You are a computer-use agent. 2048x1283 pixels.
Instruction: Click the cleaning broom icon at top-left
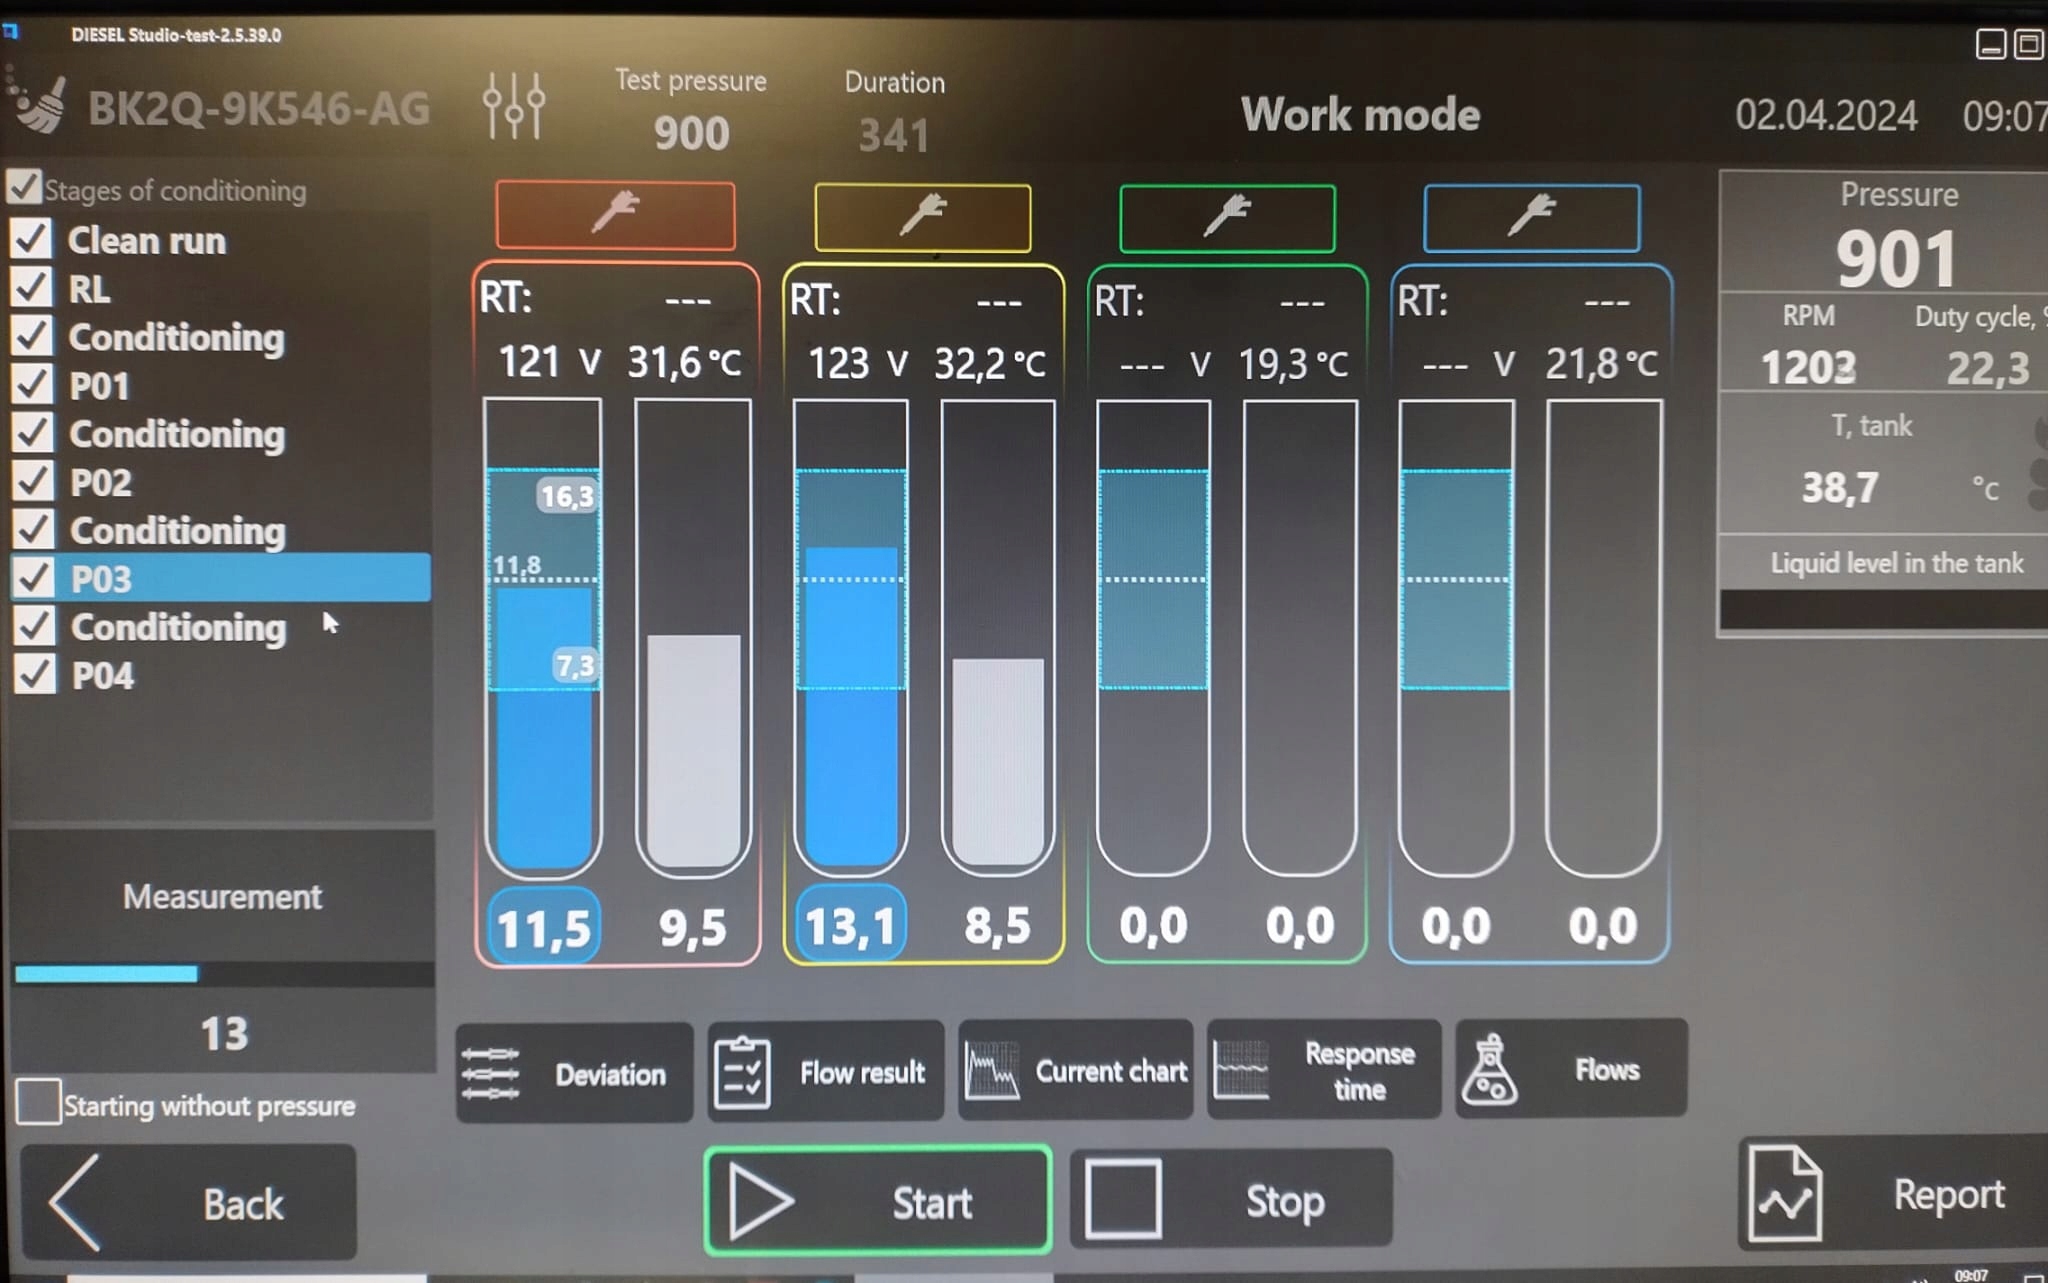tap(38, 104)
